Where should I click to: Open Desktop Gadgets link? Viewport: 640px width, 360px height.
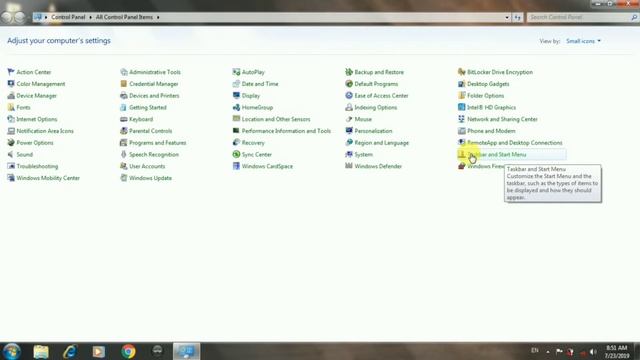coord(488,84)
